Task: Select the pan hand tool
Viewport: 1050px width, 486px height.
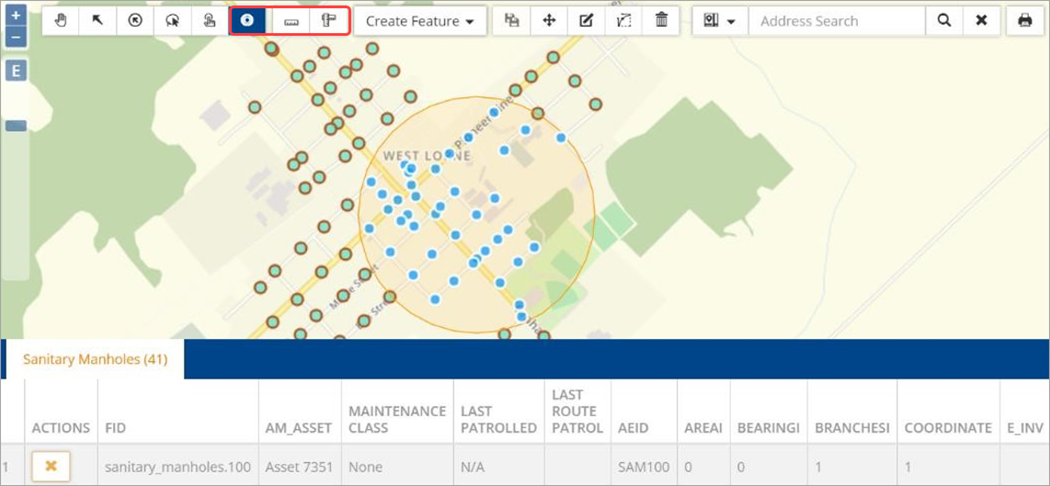Action: click(x=60, y=21)
